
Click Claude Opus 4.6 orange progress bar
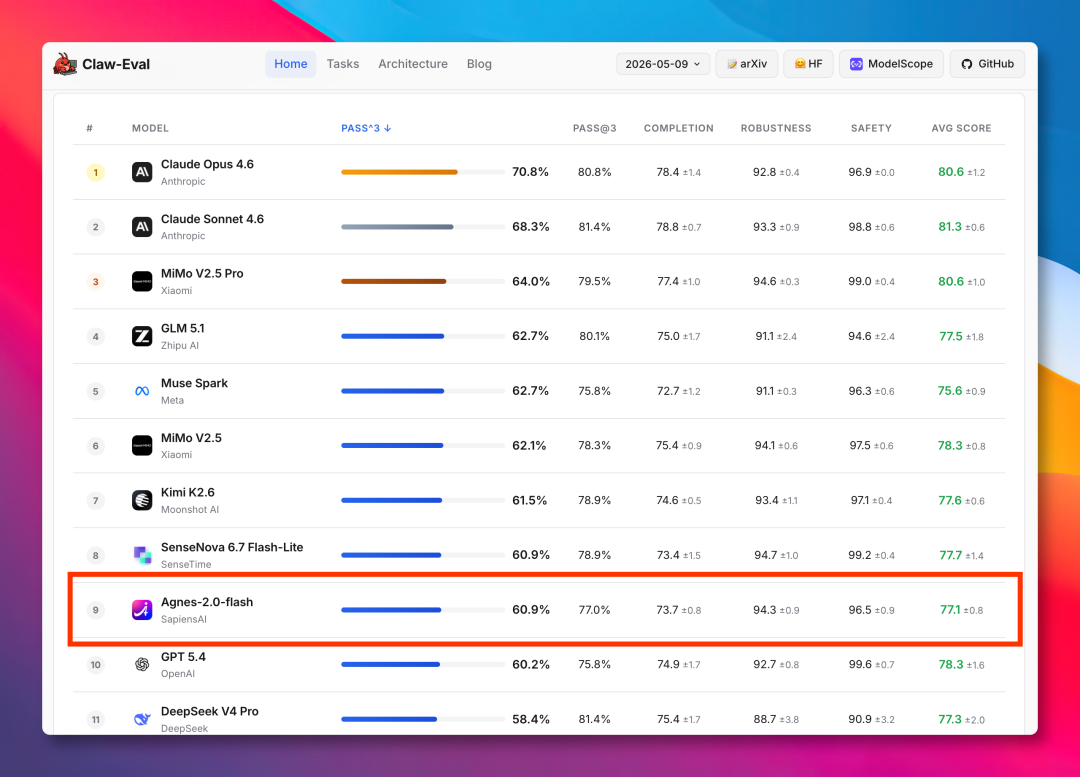(399, 172)
